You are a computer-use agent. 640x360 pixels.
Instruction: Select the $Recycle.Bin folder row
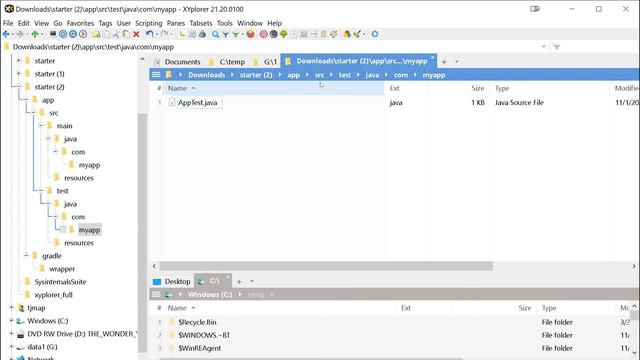[x=197, y=322]
